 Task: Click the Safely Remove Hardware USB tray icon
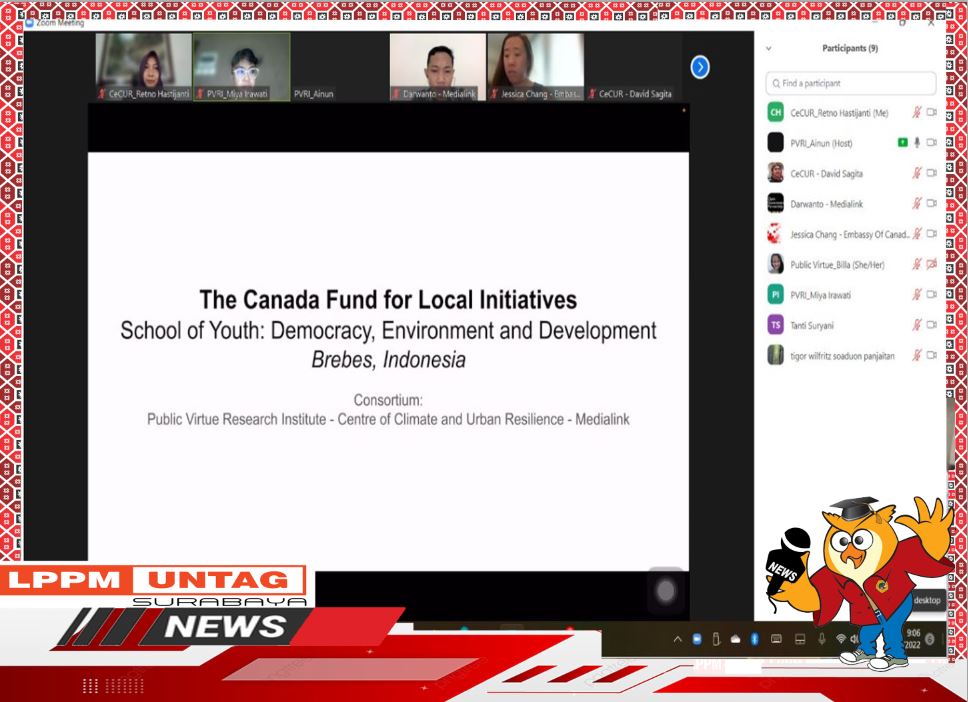(x=716, y=640)
